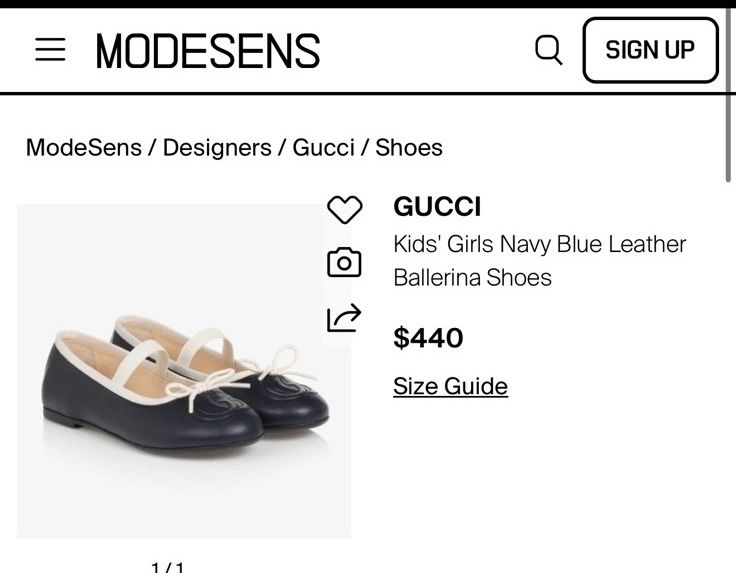Image resolution: width=736 pixels, height=573 pixels.
Task: Click the MODESENS logo
Action: (208, 50)
